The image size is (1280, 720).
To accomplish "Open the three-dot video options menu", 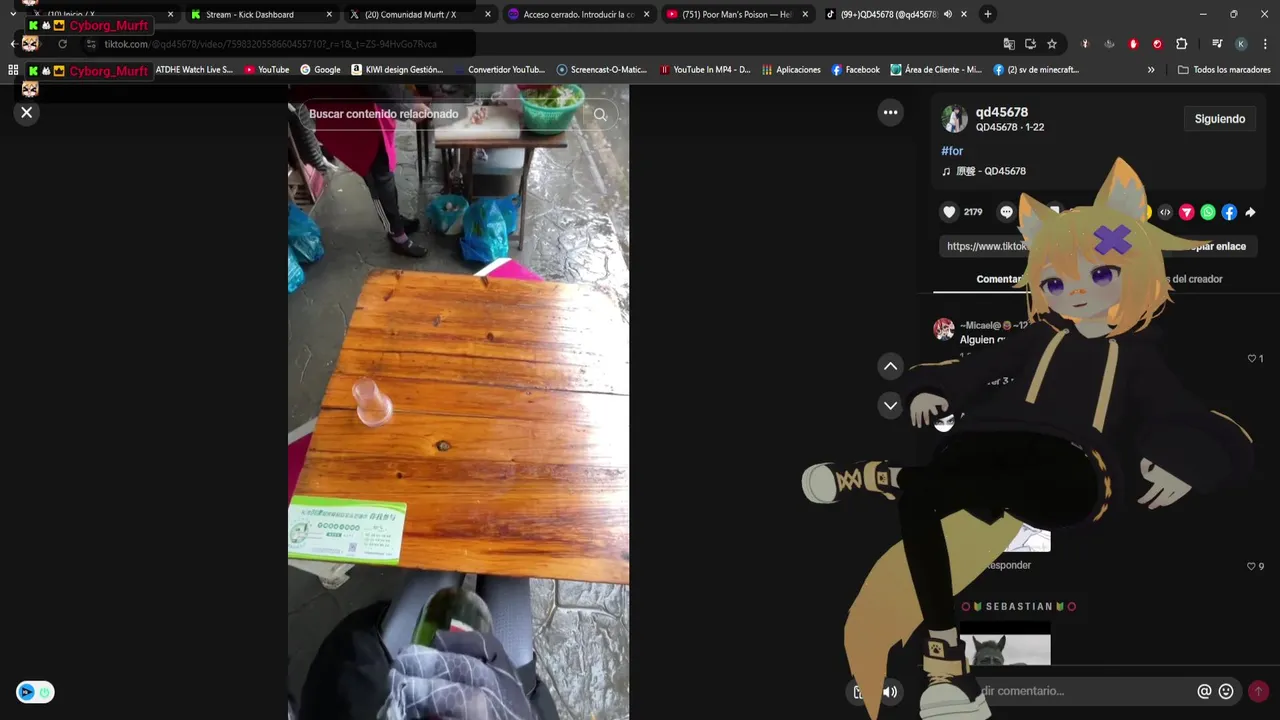I will click(x=890, y=112).
